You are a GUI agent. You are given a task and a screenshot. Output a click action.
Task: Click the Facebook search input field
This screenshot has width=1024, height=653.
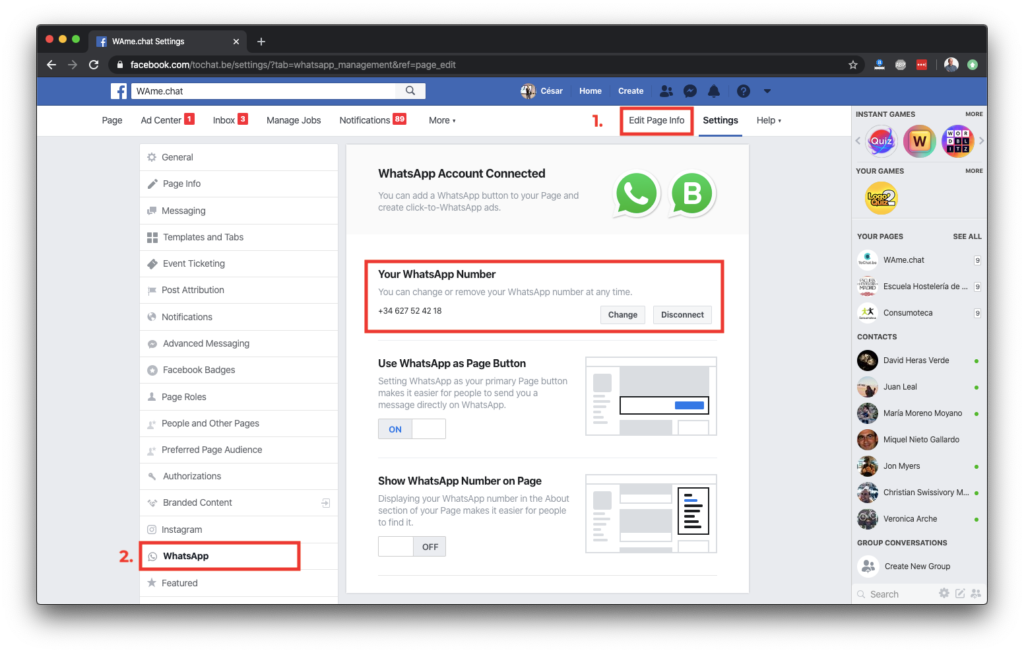[265, 91]
